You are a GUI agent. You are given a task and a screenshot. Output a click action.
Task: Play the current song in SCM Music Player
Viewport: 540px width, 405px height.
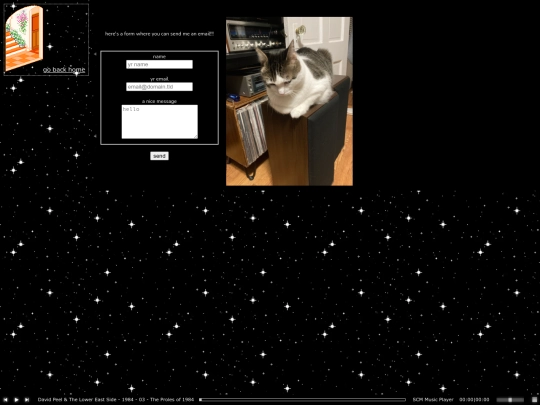coord(16,399)
